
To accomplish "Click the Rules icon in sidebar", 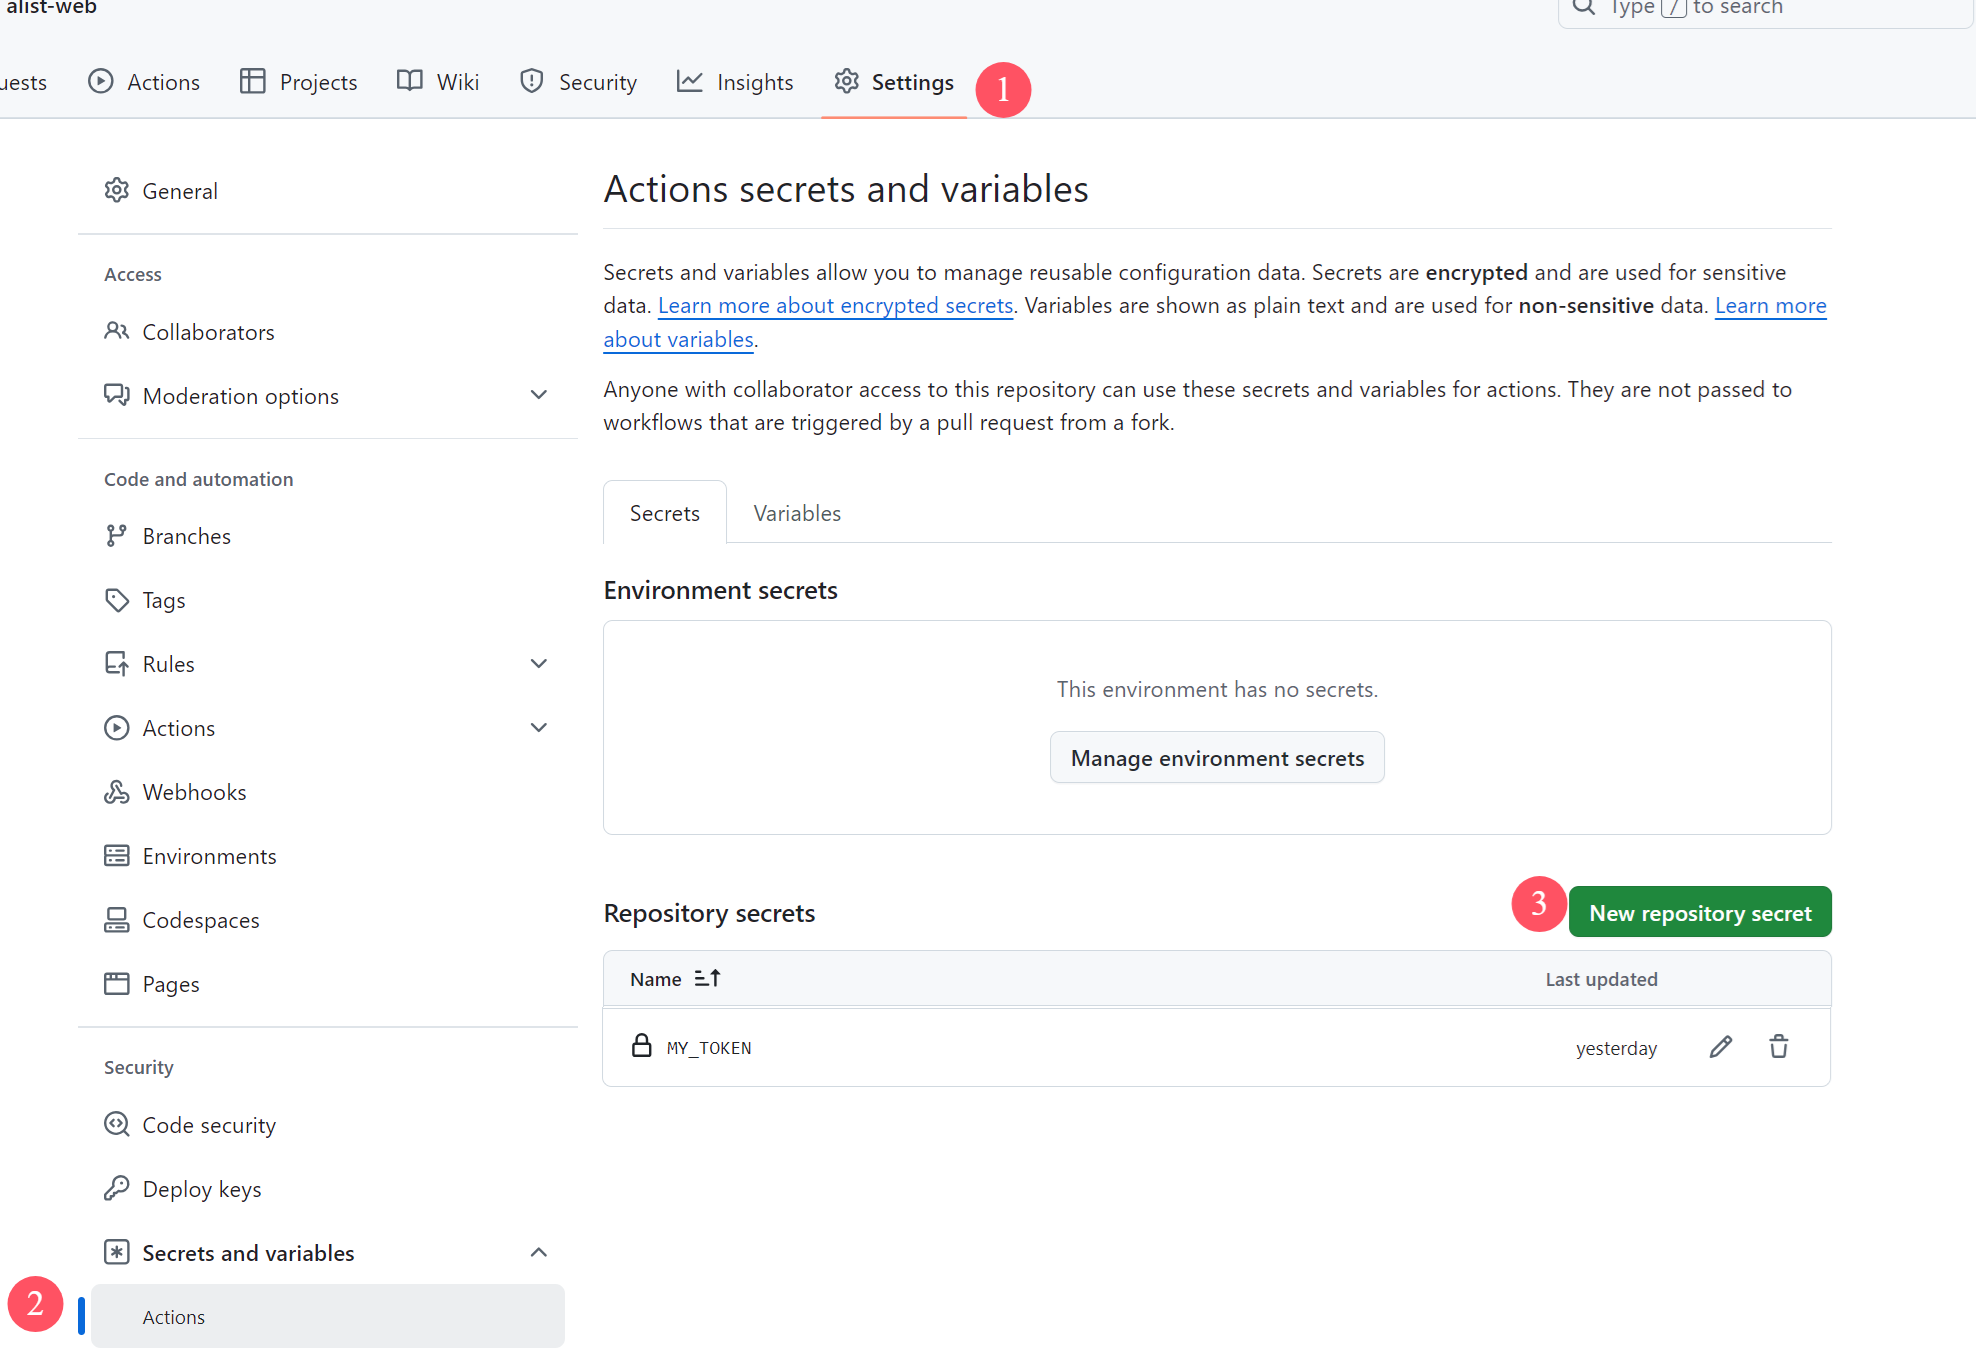I will tap(117, 664).
